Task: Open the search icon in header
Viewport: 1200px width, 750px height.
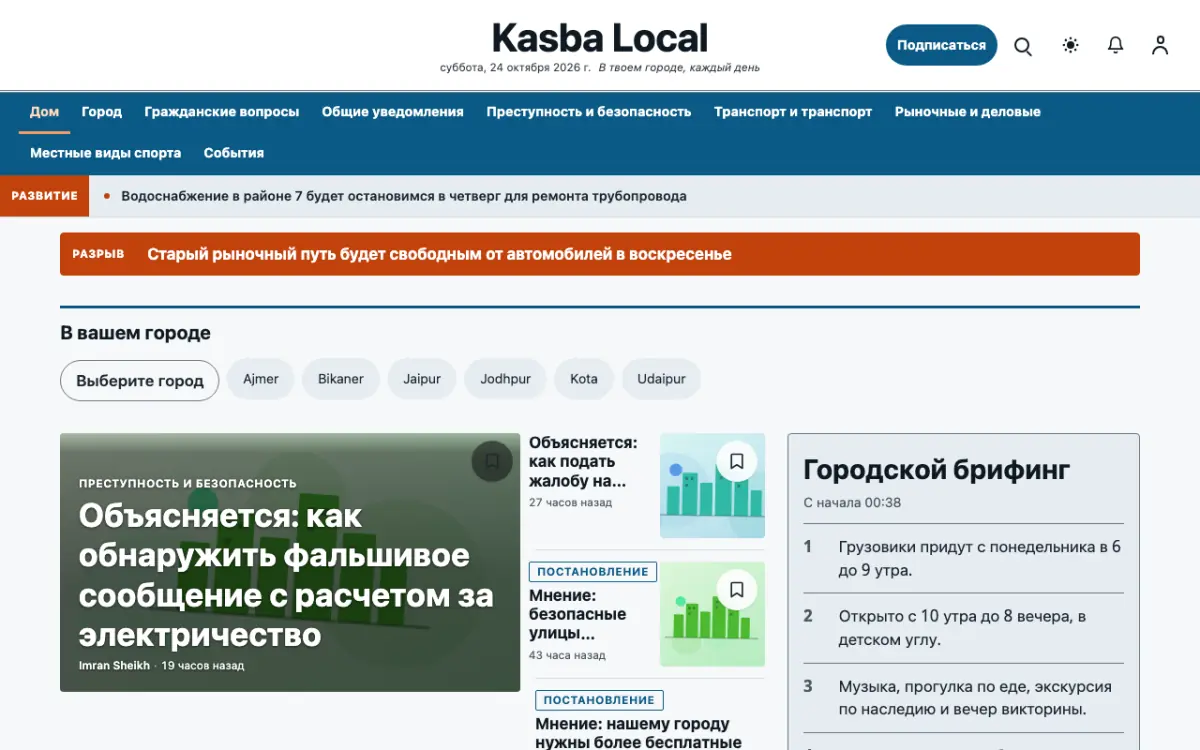Action: point(1023,46)
